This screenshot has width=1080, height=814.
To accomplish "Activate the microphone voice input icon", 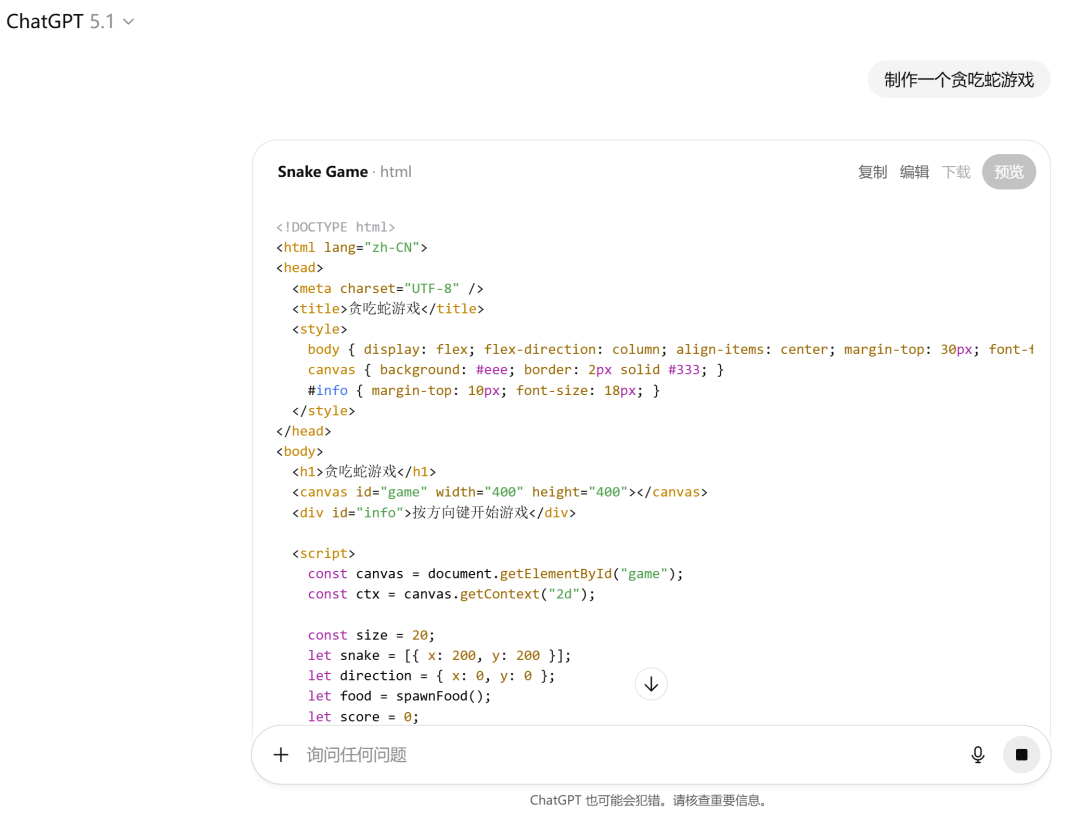I will tap(978, 755).
